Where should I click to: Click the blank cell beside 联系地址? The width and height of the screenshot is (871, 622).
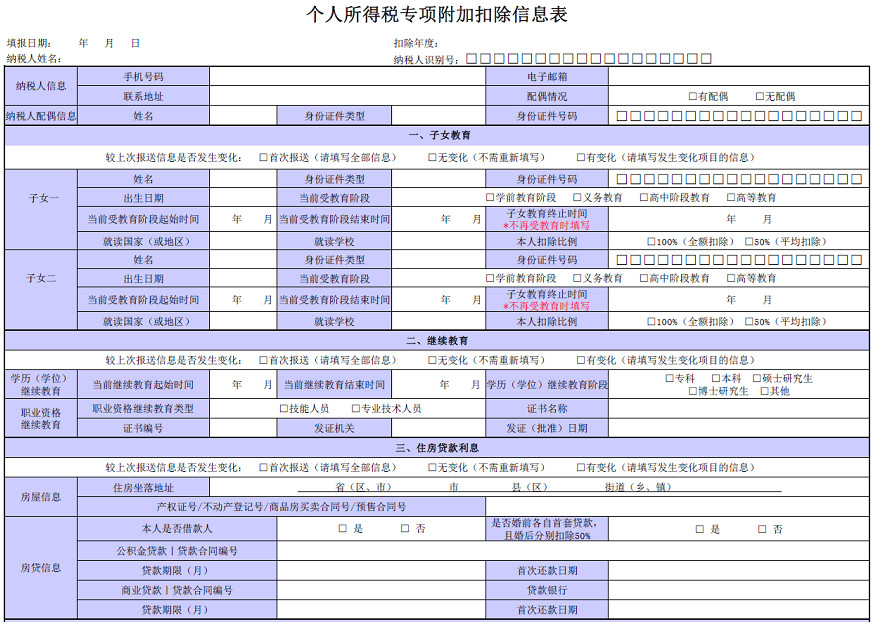pyautogui.click(x=347, y=96)
